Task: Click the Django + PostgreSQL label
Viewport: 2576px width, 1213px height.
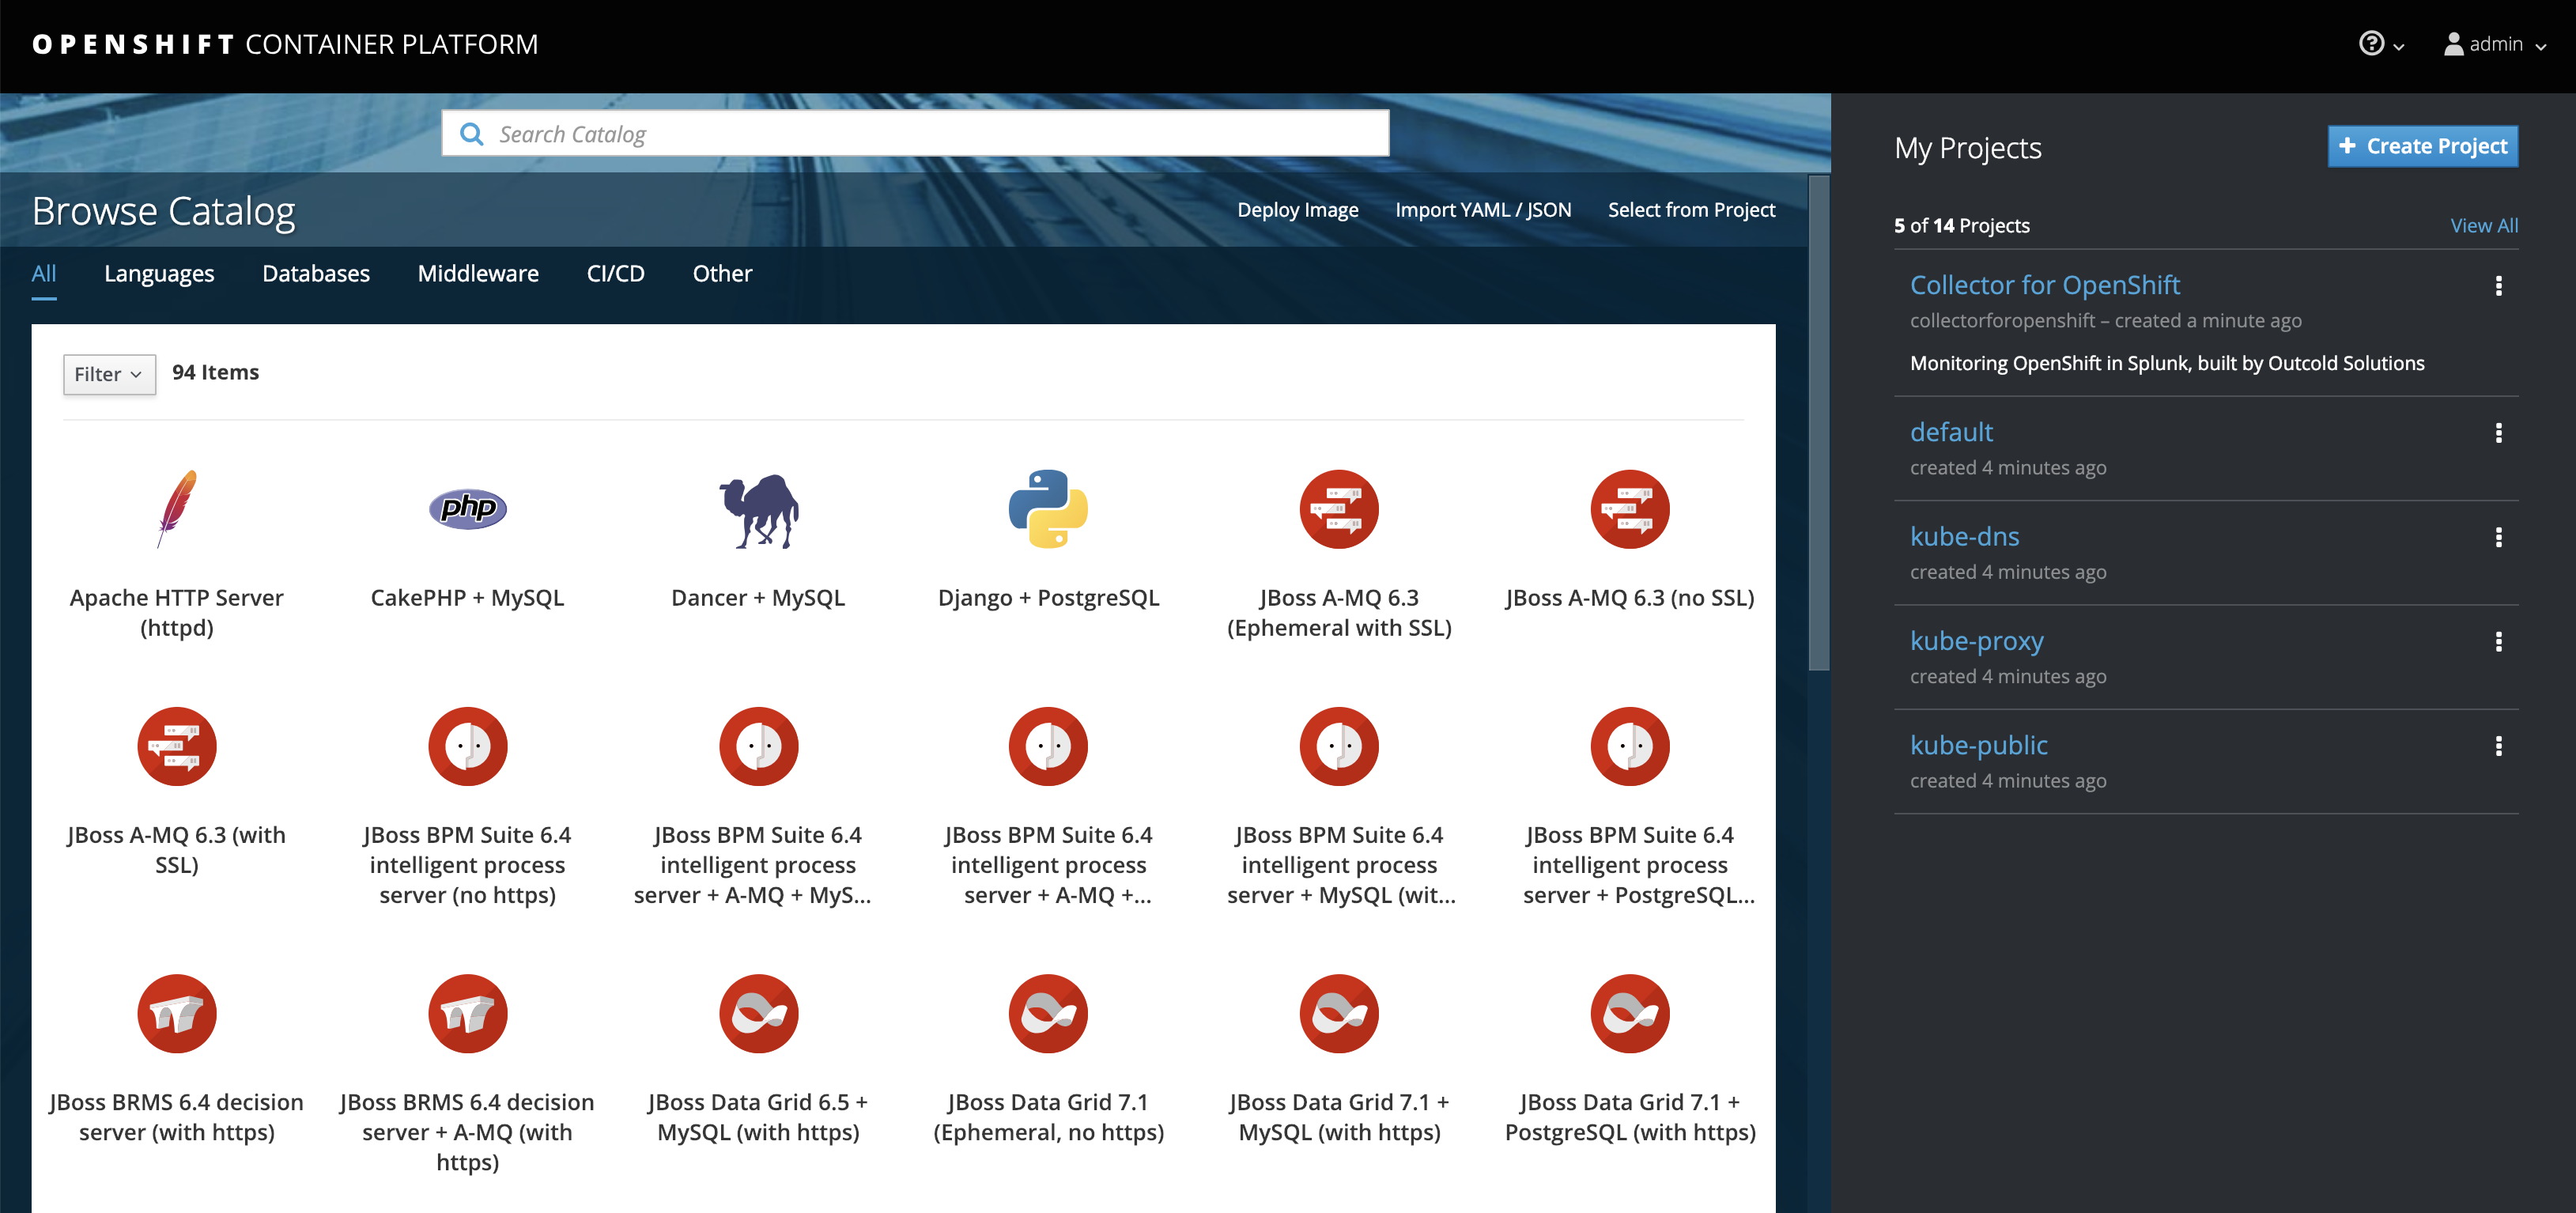Action: (x=1048, y=598)
